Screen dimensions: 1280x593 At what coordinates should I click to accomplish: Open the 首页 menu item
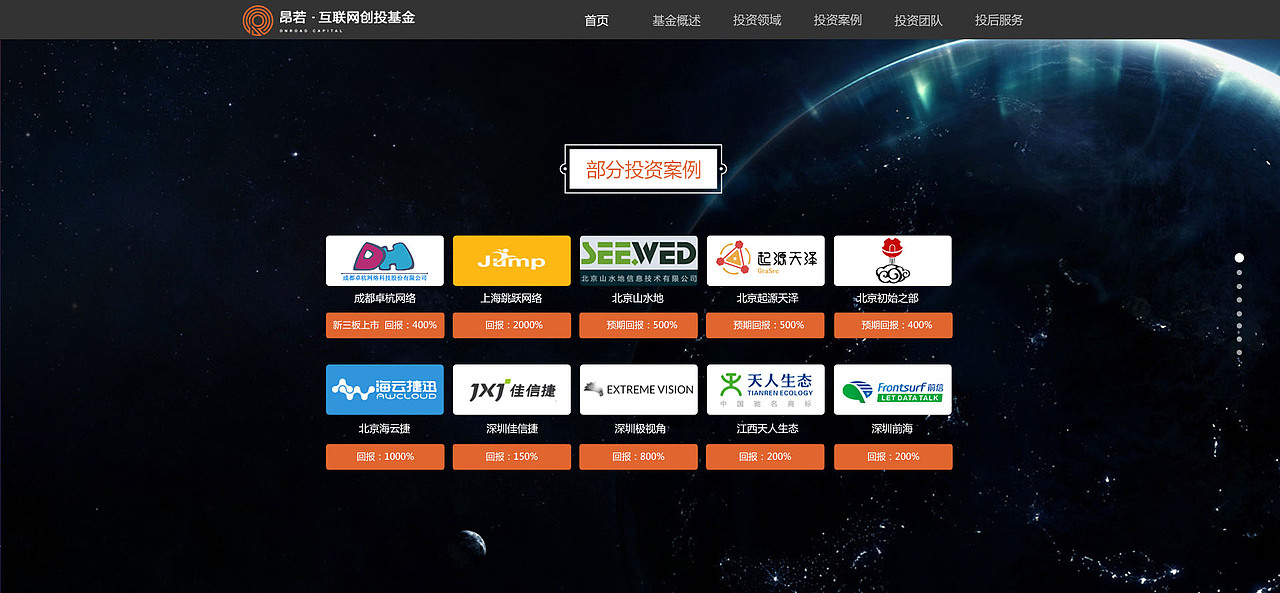596,19
